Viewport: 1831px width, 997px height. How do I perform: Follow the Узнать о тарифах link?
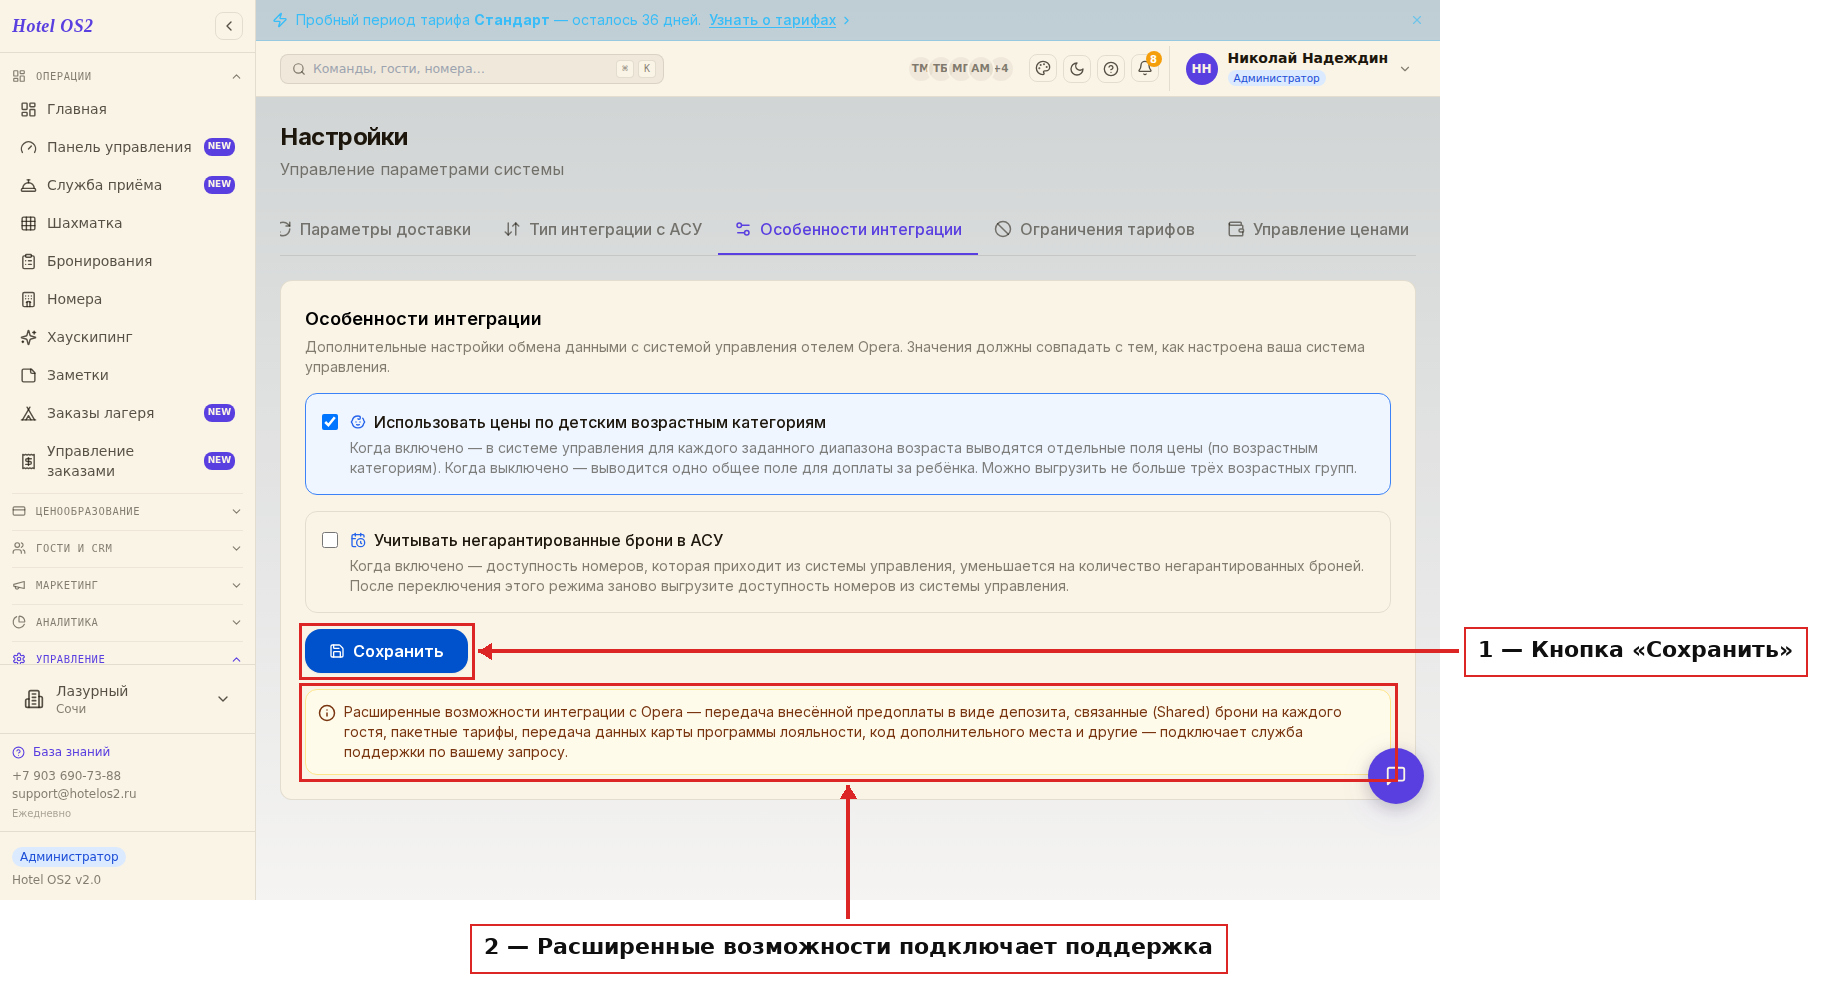pyautogui.click(x=772, y=20)
